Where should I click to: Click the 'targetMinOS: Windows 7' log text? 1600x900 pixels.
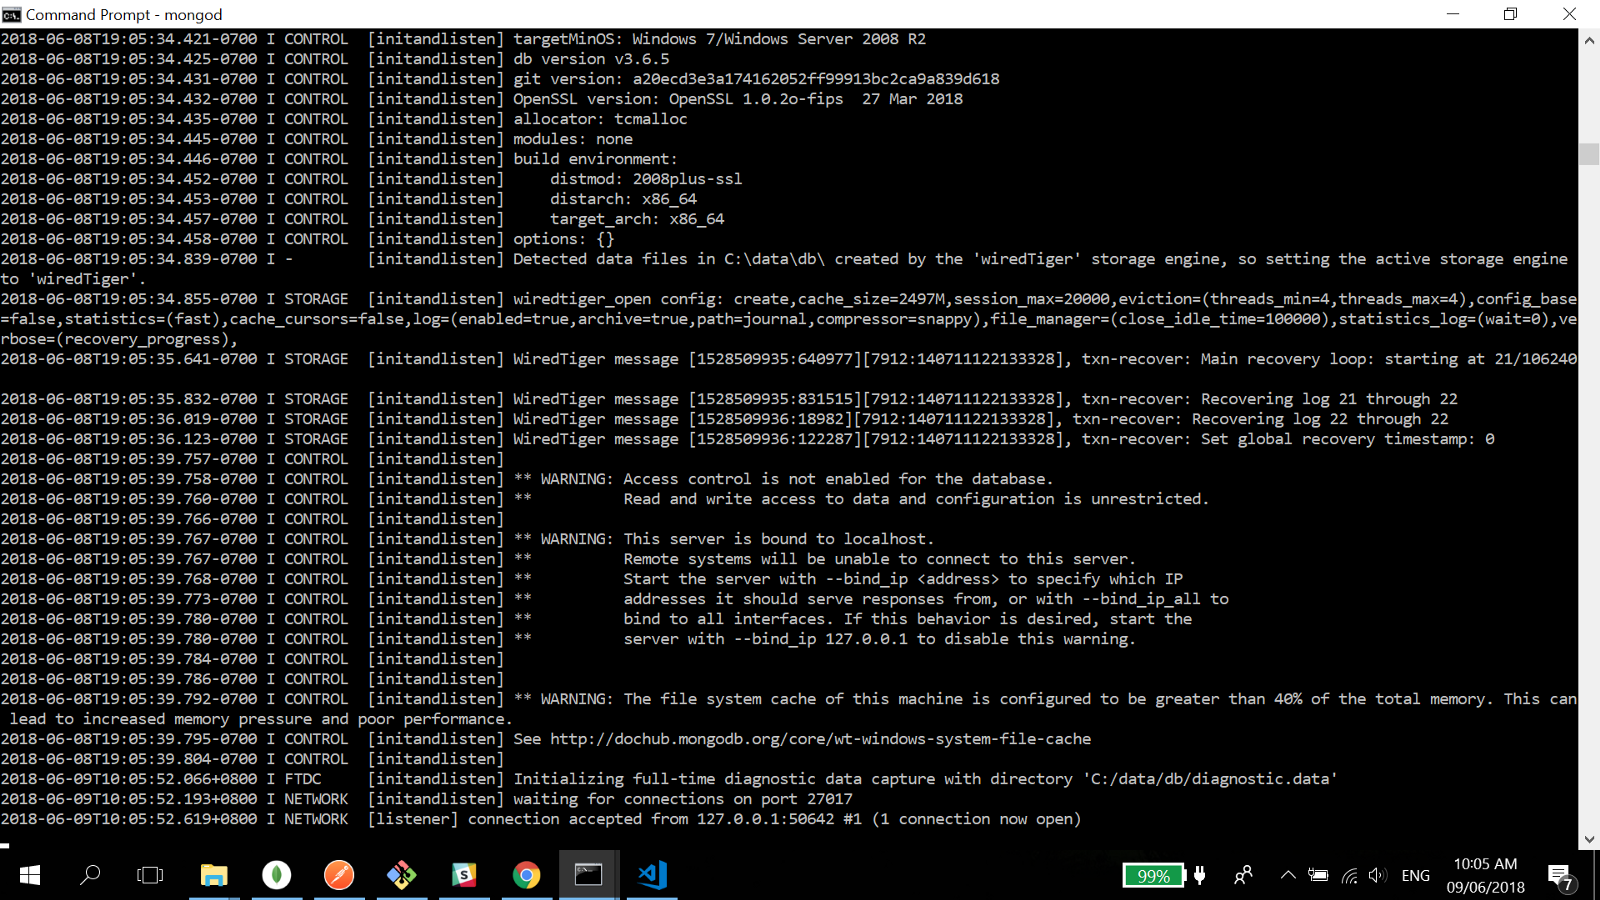click(x=719, y=39)
